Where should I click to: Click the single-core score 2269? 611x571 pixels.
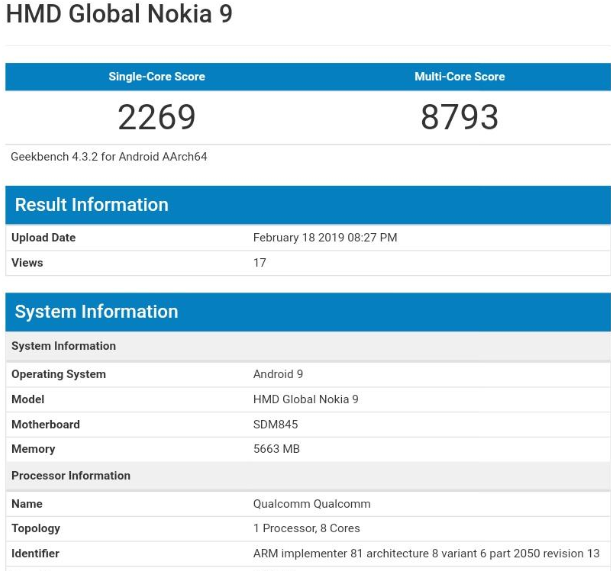tap(156, 117)
